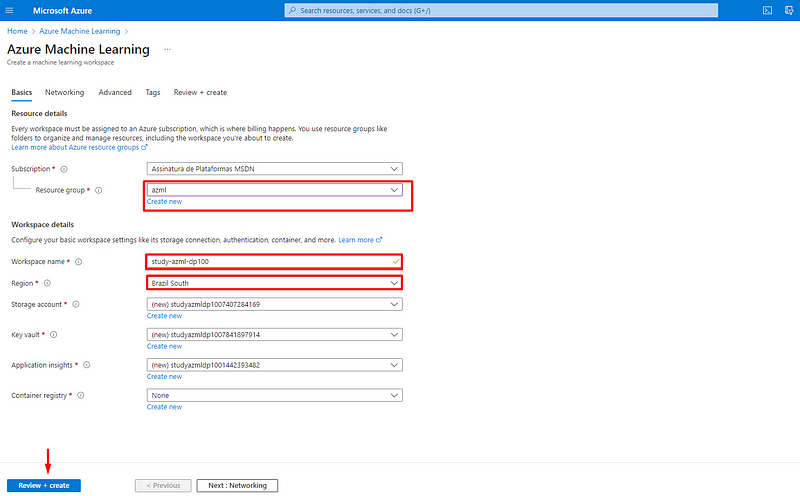Open Learn more about Azure resource groups
This screenshot has height=496, width=800.
tap(79, 147)
